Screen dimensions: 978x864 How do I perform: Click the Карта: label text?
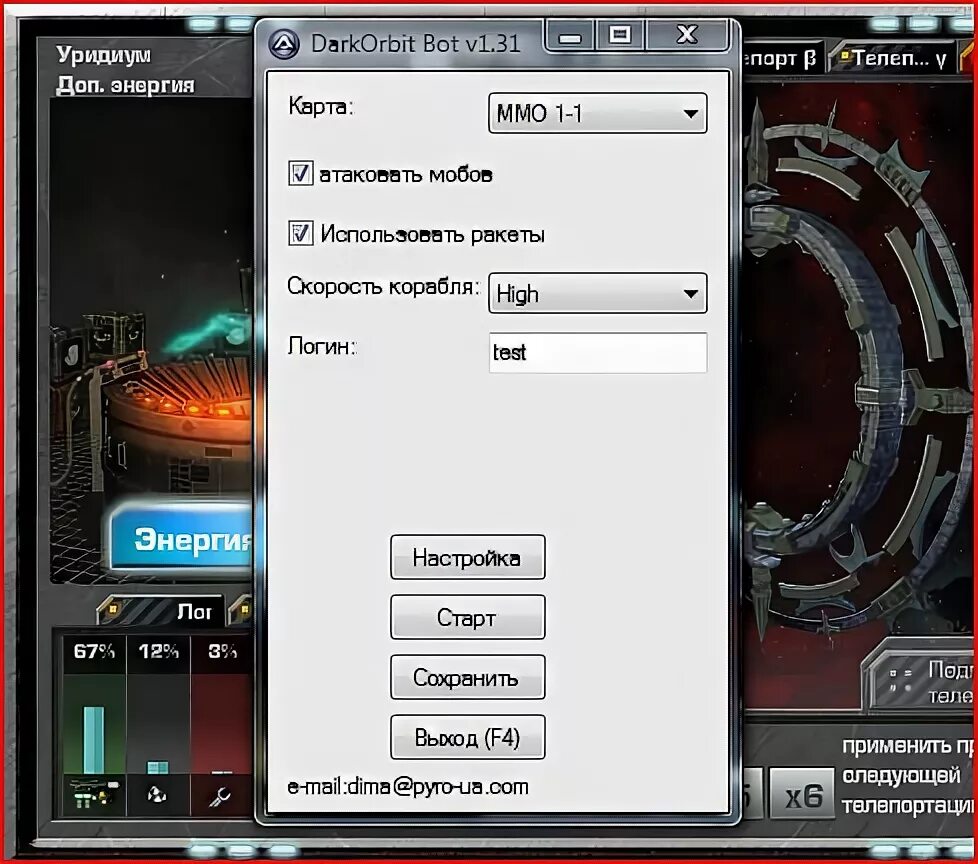point(321,107)
